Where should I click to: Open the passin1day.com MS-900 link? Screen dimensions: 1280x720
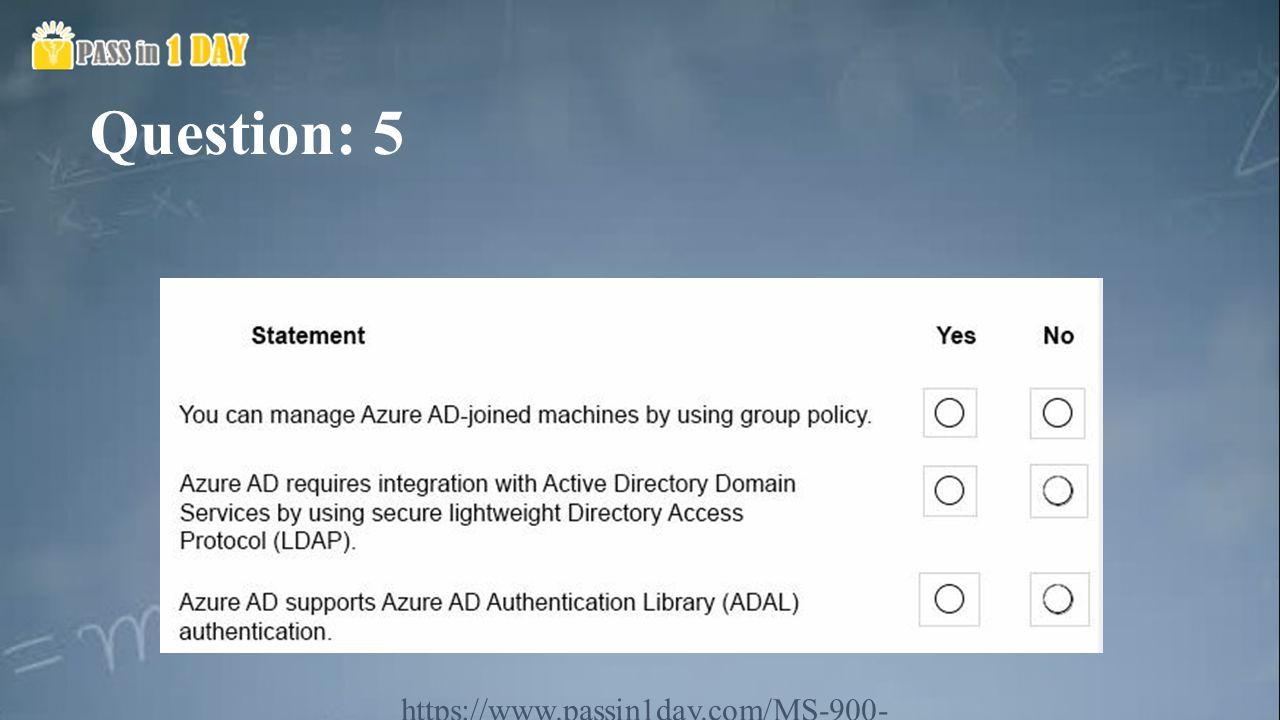pos(645,710)
